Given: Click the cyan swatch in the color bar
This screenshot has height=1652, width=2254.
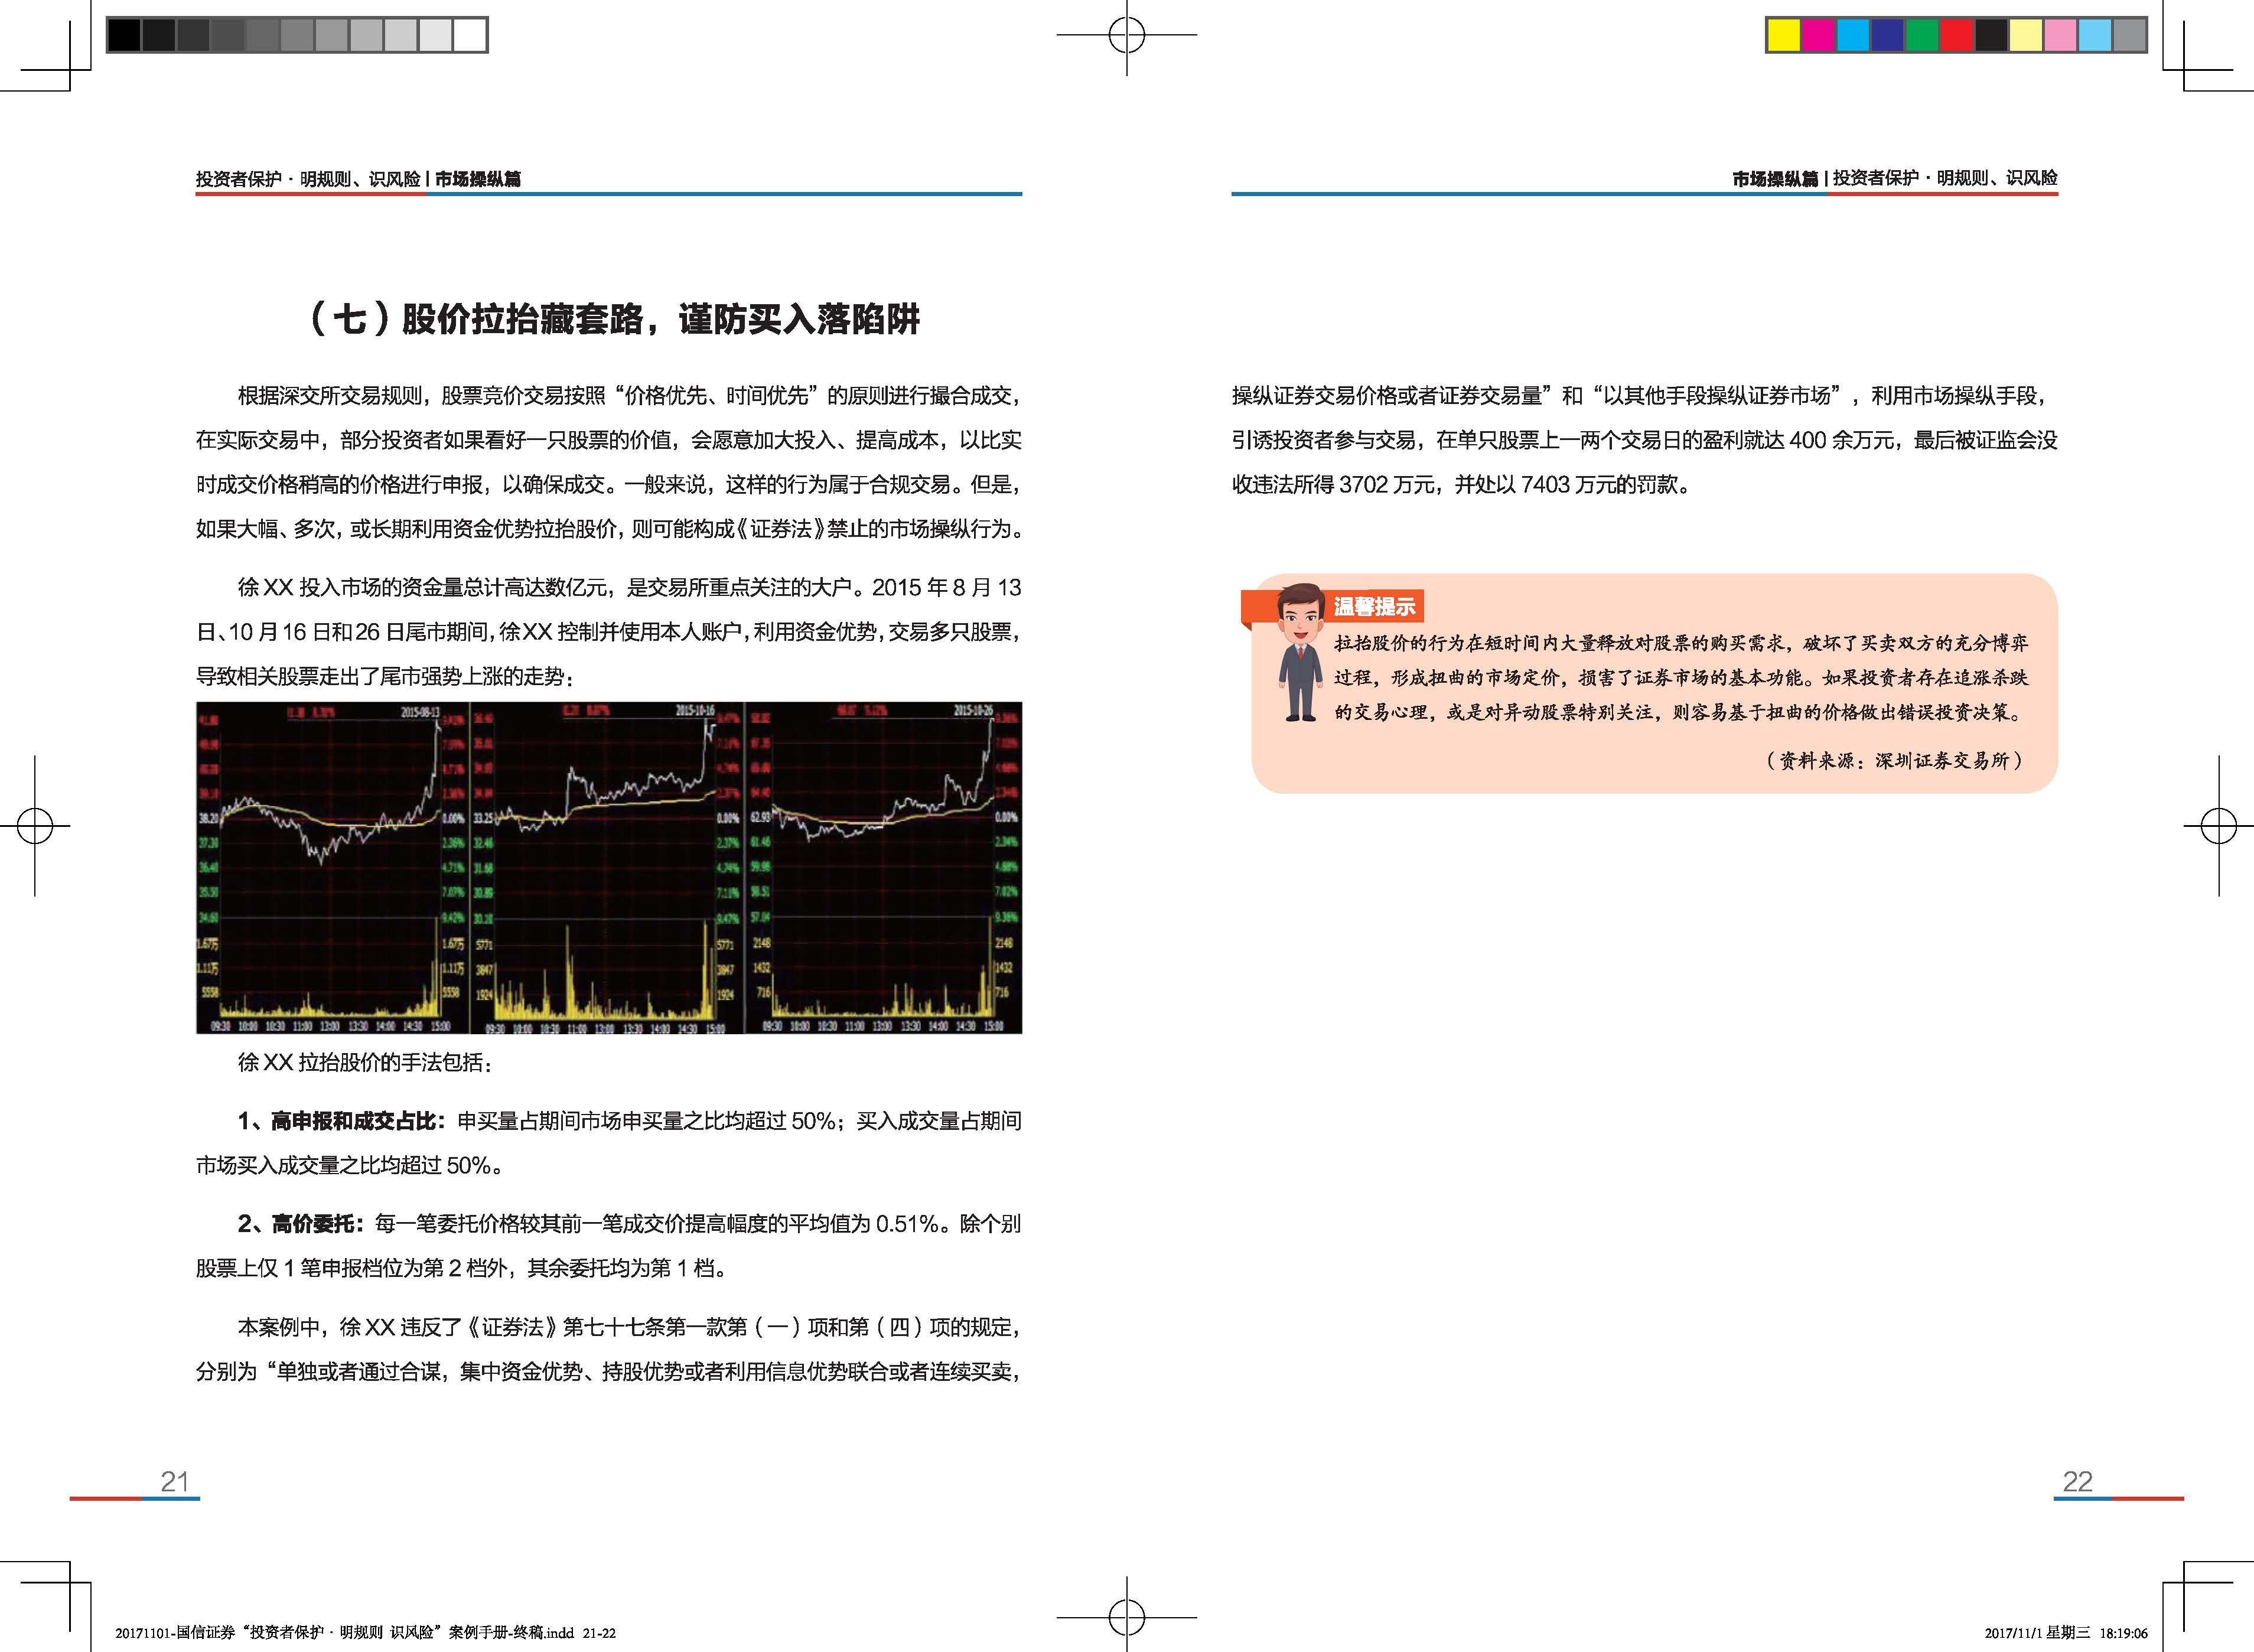Looking at the screenshot, I should [1853, 35].
